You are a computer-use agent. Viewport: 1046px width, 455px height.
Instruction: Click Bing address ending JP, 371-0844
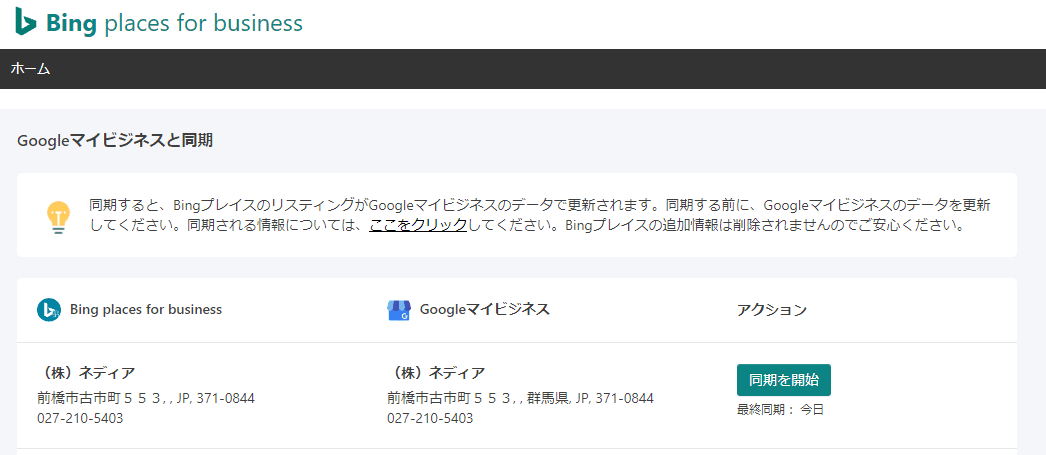(x=146, y=398)
